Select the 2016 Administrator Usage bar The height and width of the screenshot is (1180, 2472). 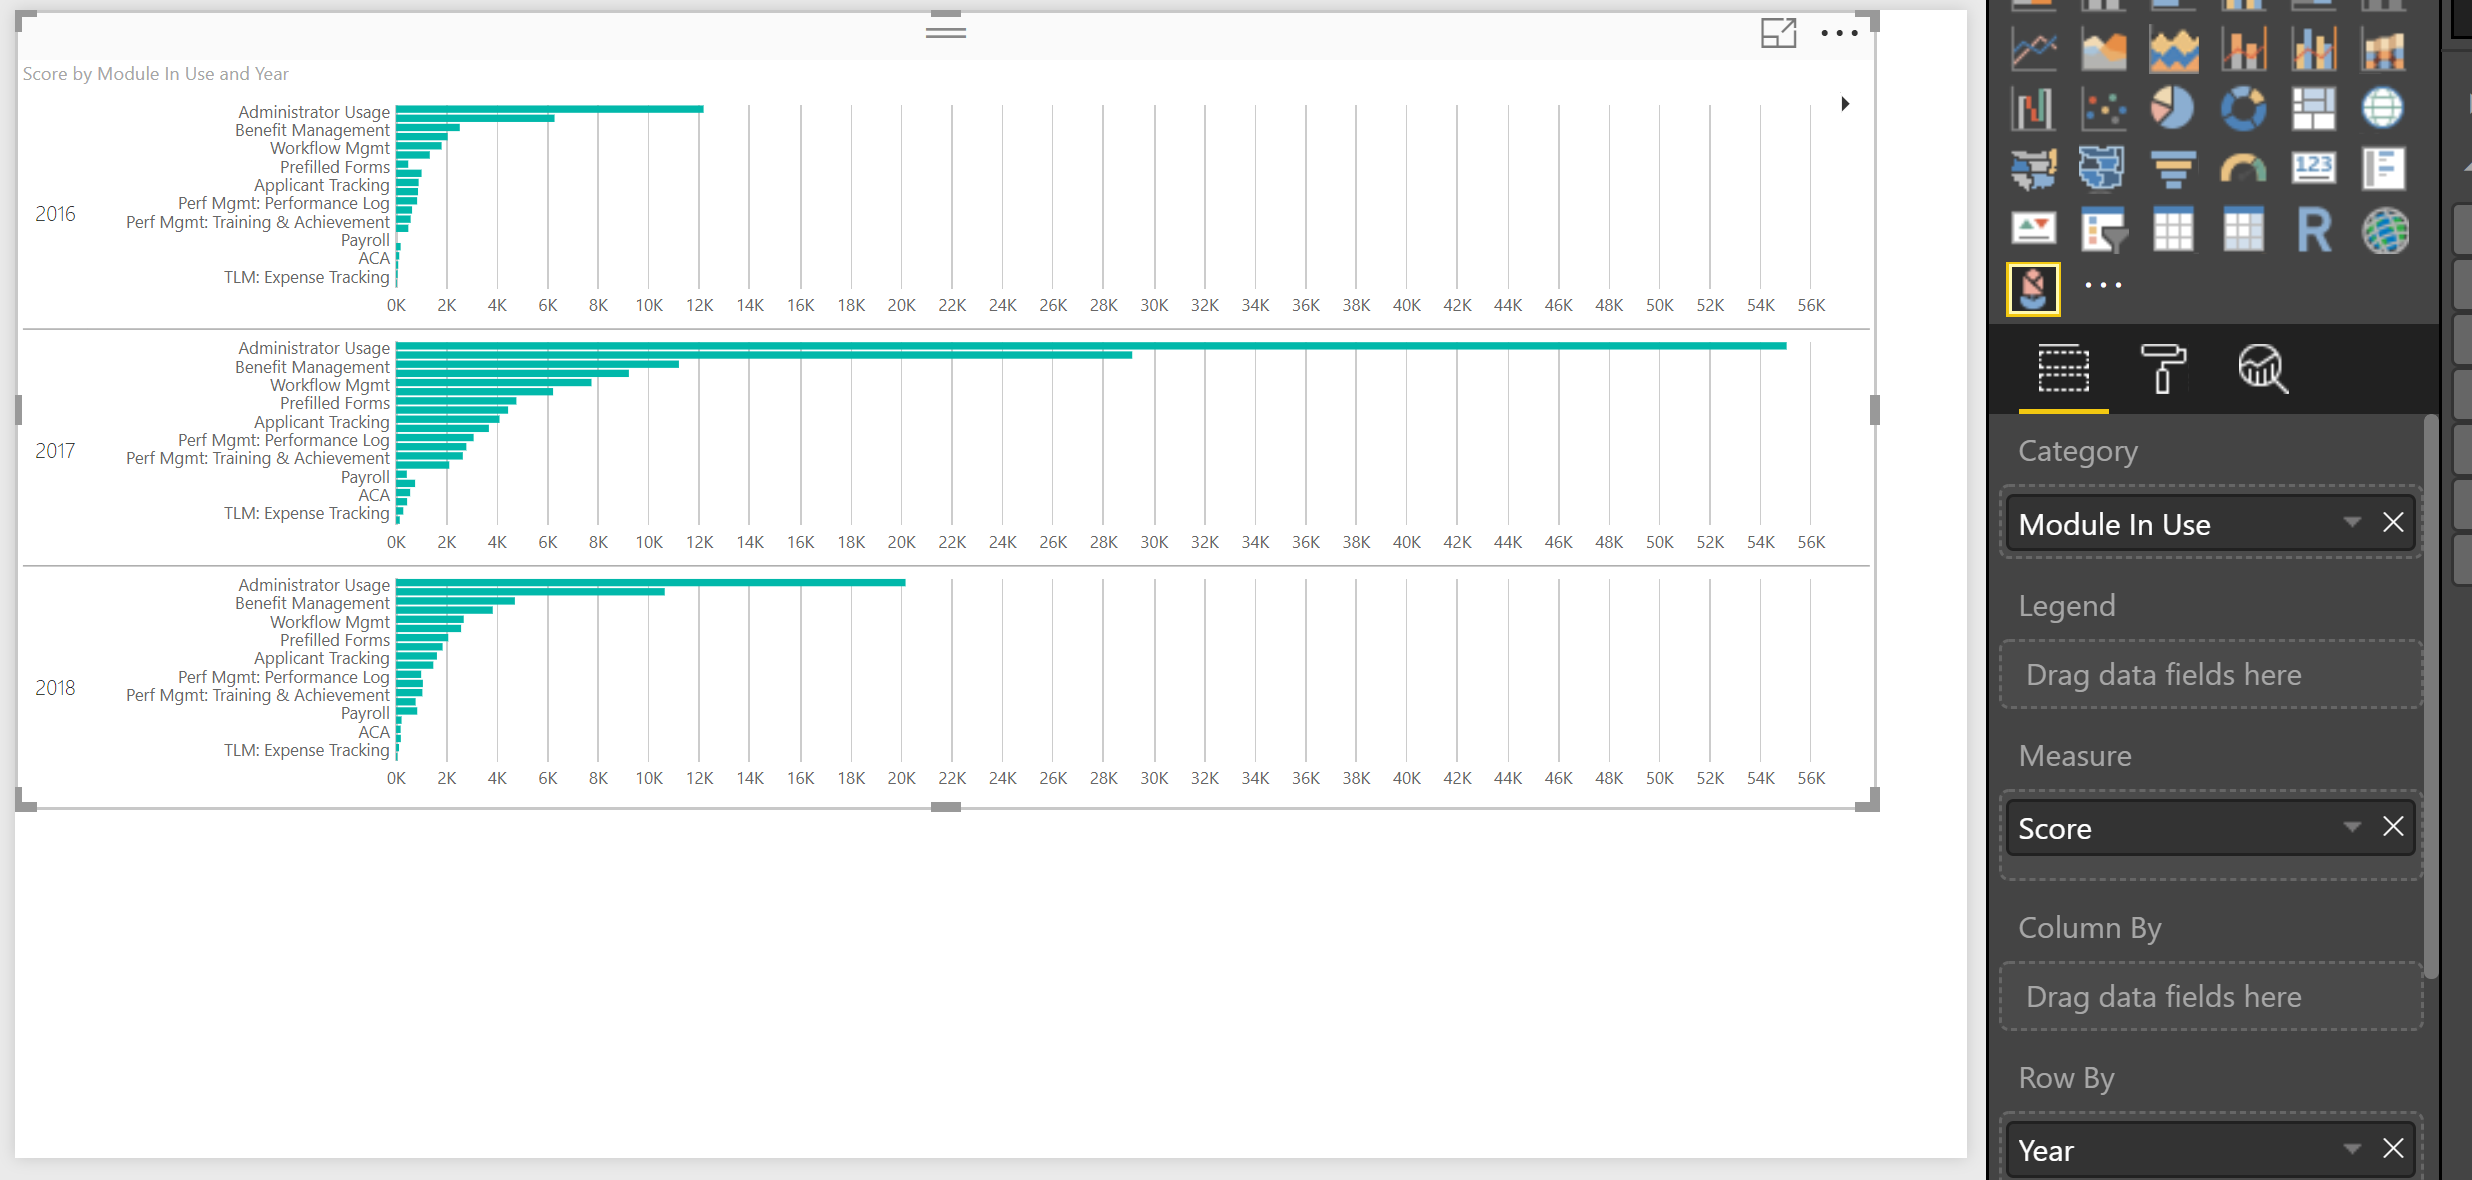[x=549, y=109]
